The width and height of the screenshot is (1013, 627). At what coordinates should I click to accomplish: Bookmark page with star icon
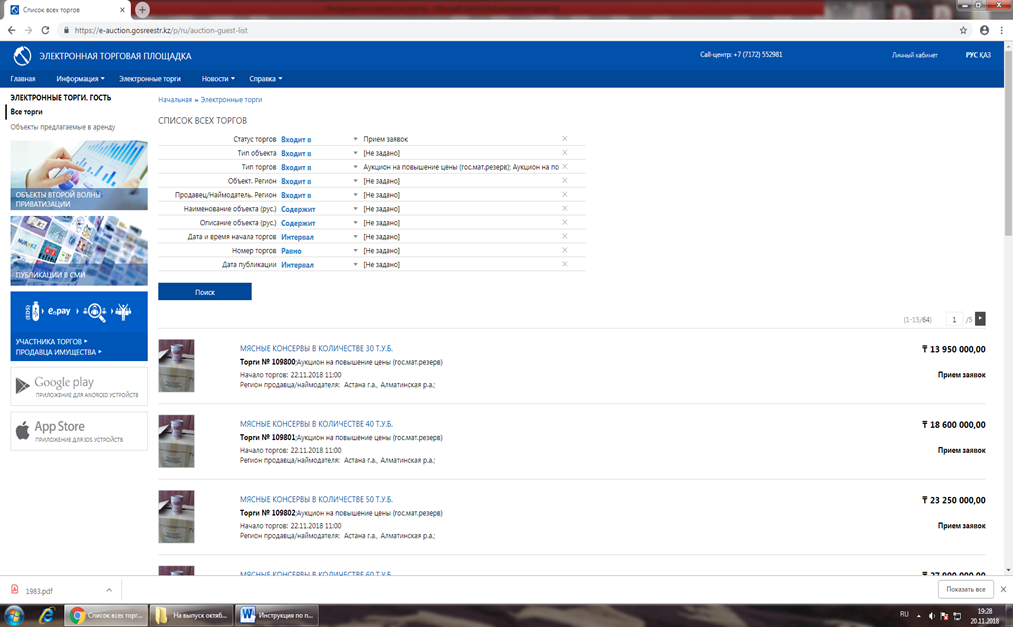963,30
